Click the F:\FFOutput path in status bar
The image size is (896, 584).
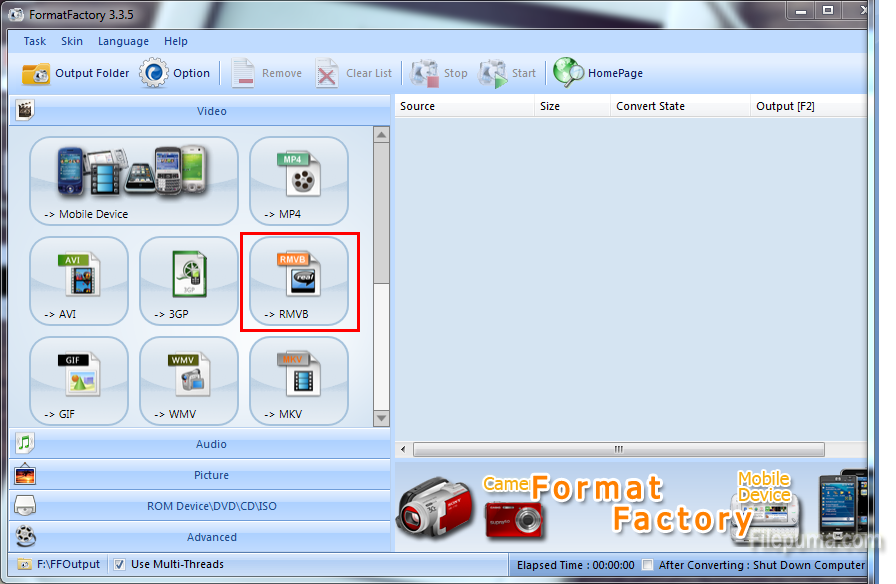tap(68, 564)
